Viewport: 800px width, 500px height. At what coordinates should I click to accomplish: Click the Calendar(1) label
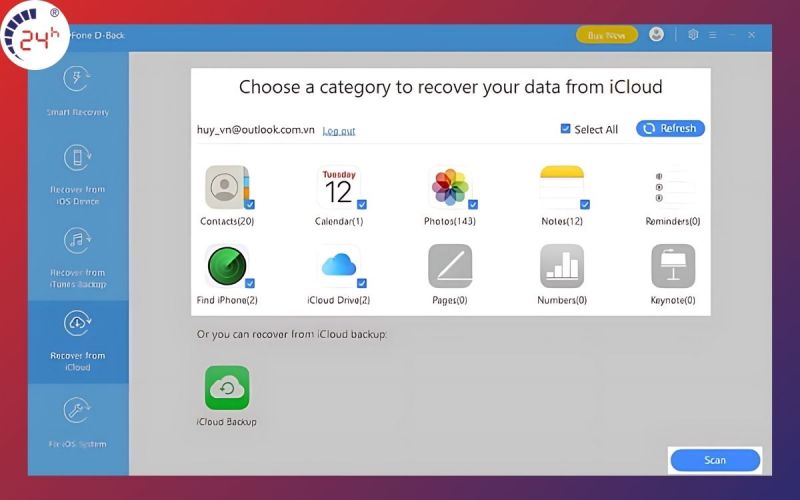click(x=339, y=221)
